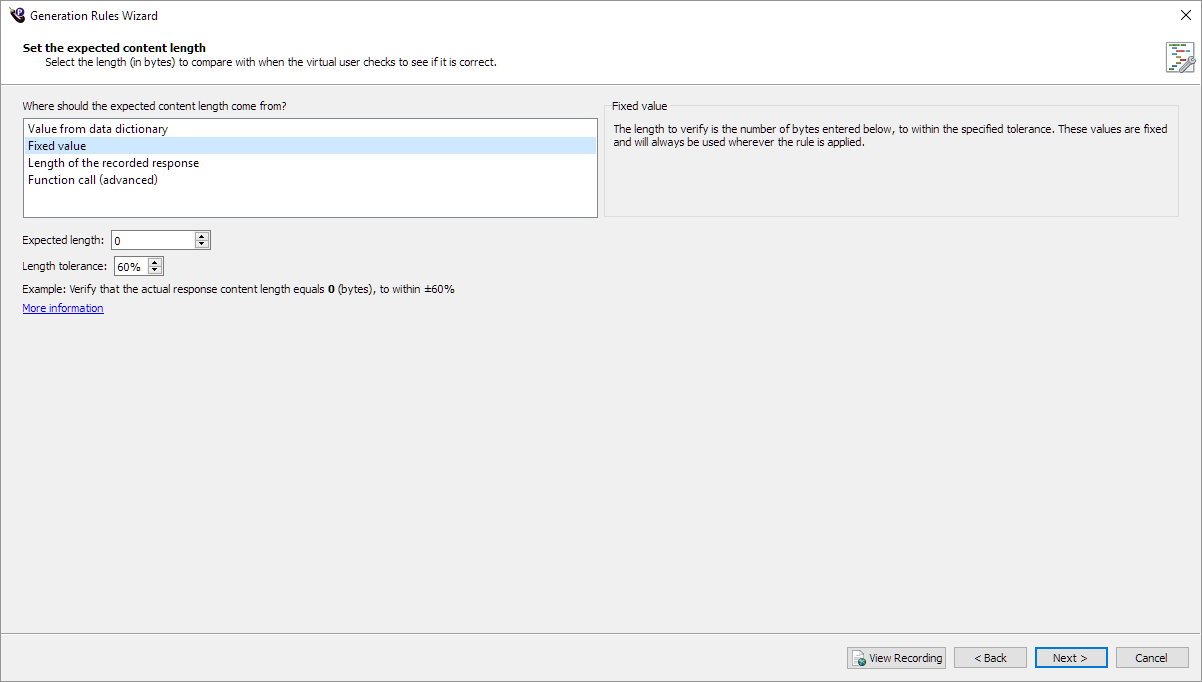Image resolution: width=1202 pixels, height=682 pixels.
Task: Increase Expected length with up arrow
Action: pyautogui.click(x=202, y=236)
